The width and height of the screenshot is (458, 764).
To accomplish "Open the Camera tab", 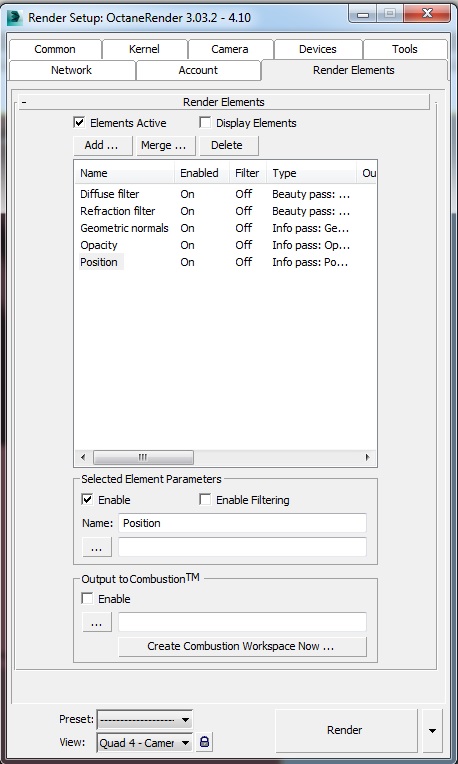I will click(x=230, y=49).
